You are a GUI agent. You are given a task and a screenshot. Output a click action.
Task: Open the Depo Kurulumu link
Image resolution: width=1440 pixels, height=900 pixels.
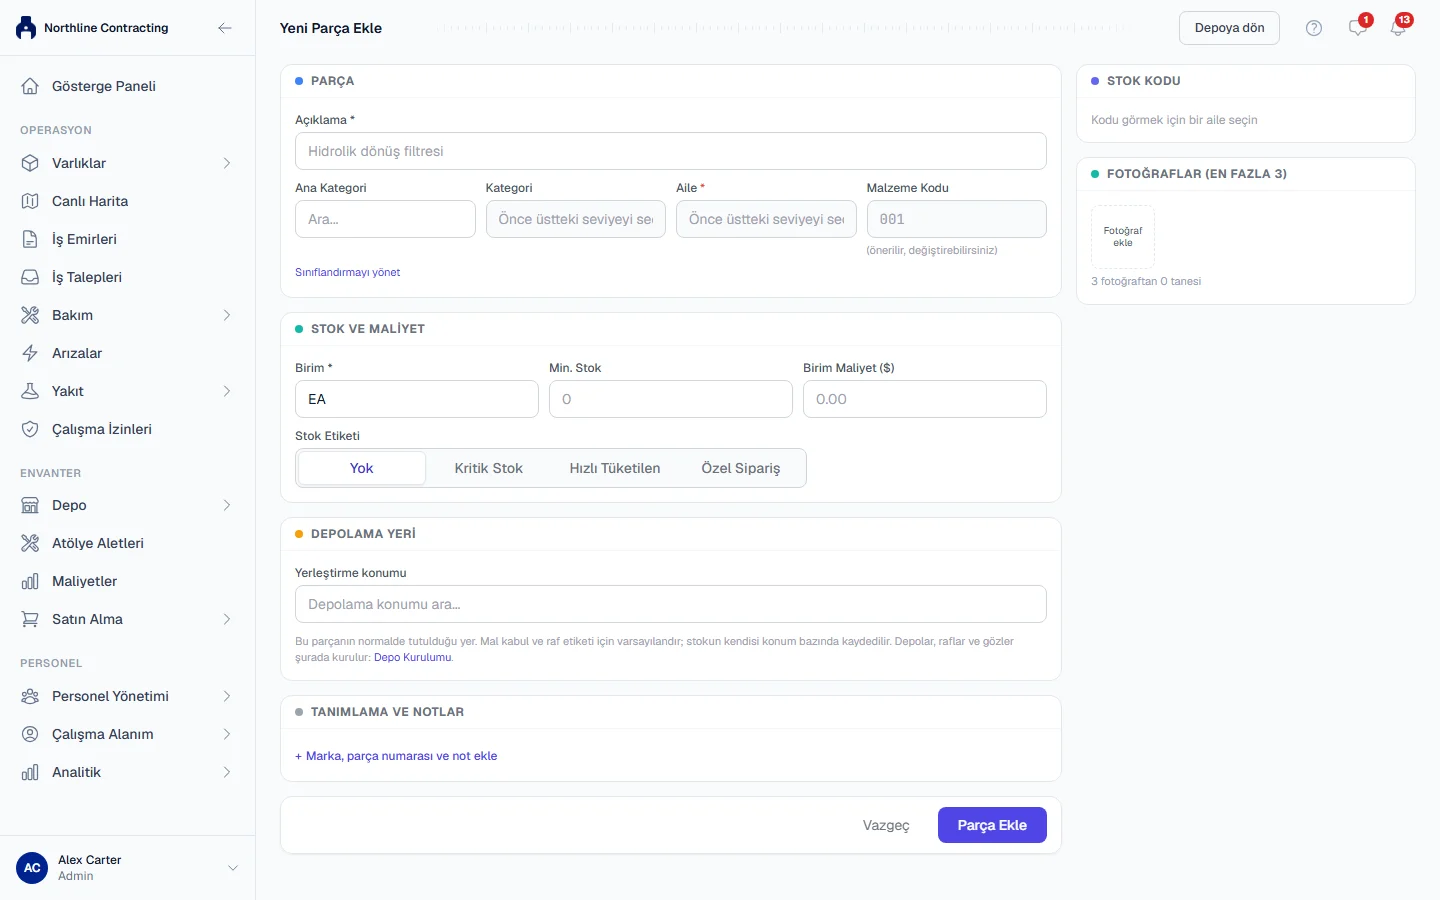pos(413,657)
